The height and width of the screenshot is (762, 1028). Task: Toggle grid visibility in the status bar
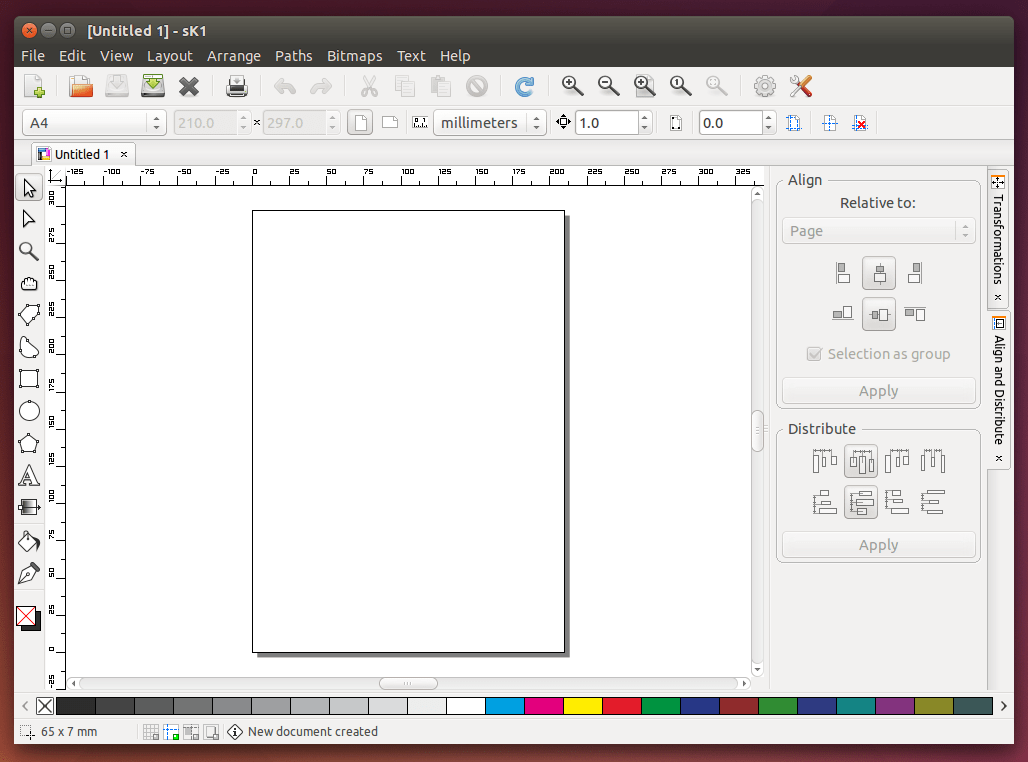pos(151,731)
